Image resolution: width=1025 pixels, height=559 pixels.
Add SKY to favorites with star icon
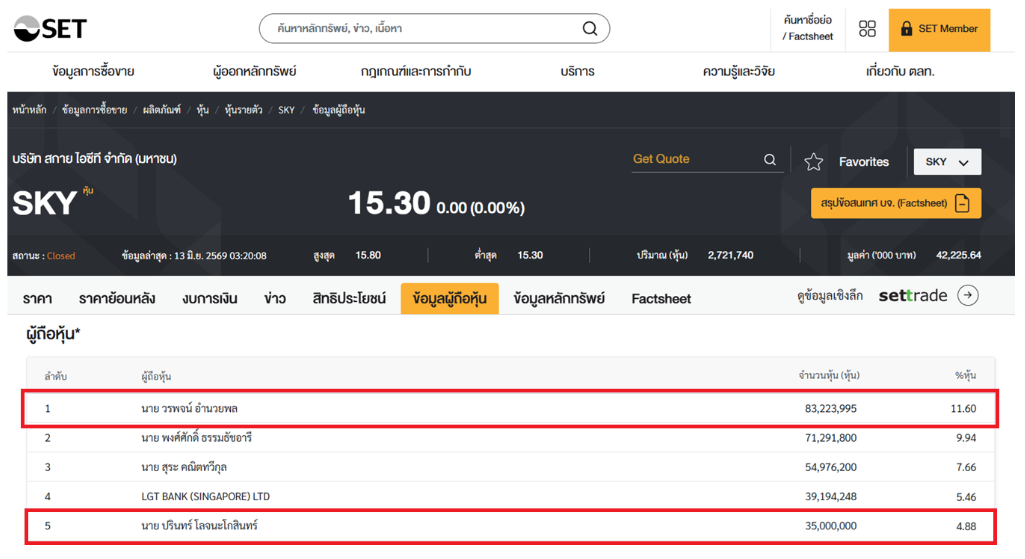click(x=813, y=161)
